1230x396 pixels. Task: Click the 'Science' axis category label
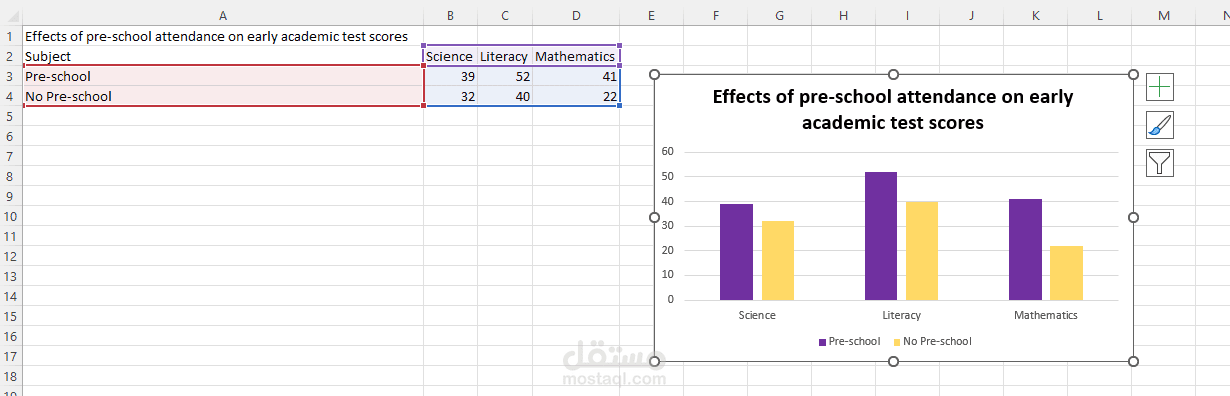point(757,315)
